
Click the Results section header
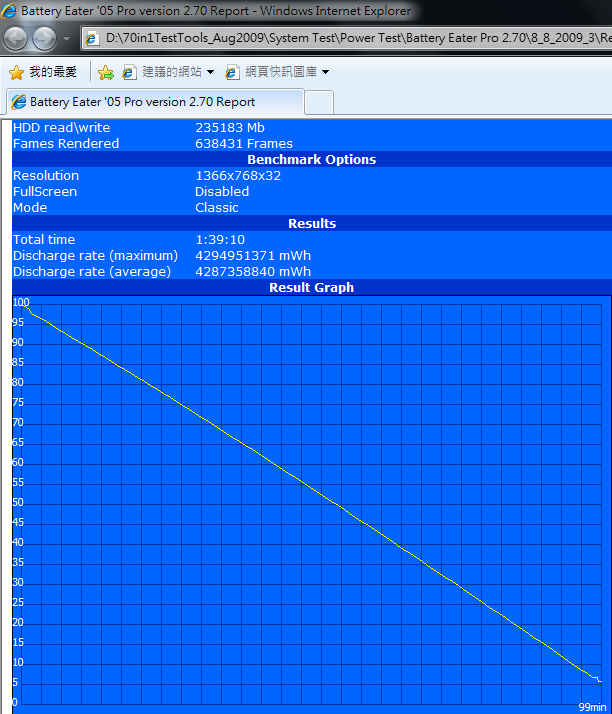311,224
